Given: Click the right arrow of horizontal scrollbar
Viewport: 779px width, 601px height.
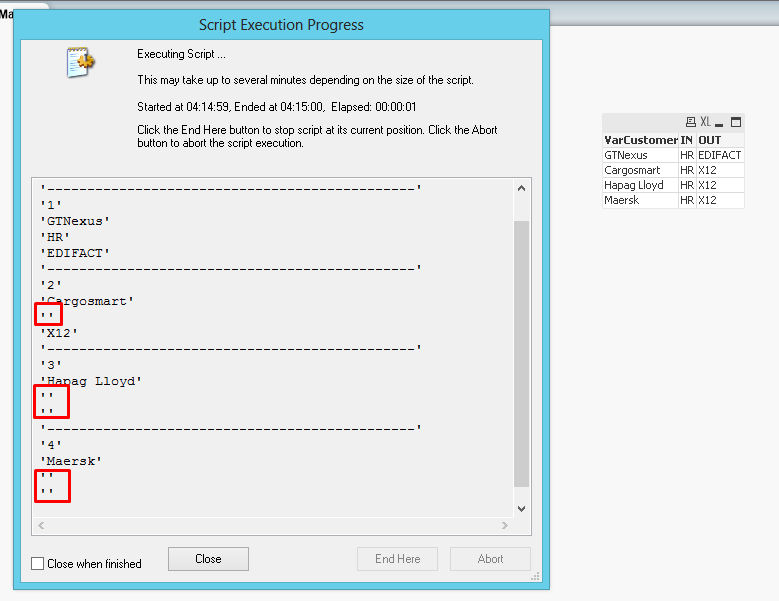Looking at the screenshot, I should pyautogui.click(x=505, y=526).
